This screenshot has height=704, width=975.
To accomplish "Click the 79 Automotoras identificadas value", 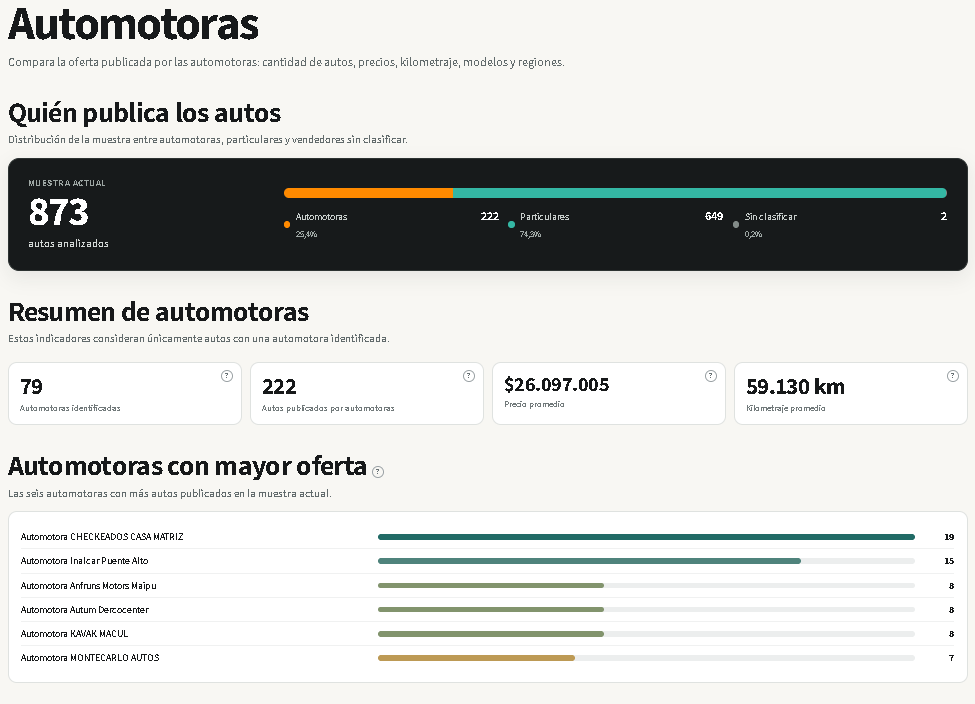I will tap(31, 387).
